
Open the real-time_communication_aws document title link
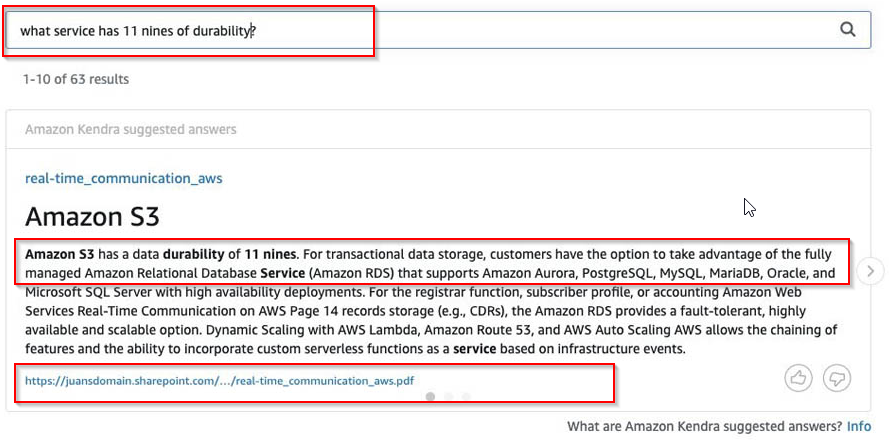(x=123, y=178)
